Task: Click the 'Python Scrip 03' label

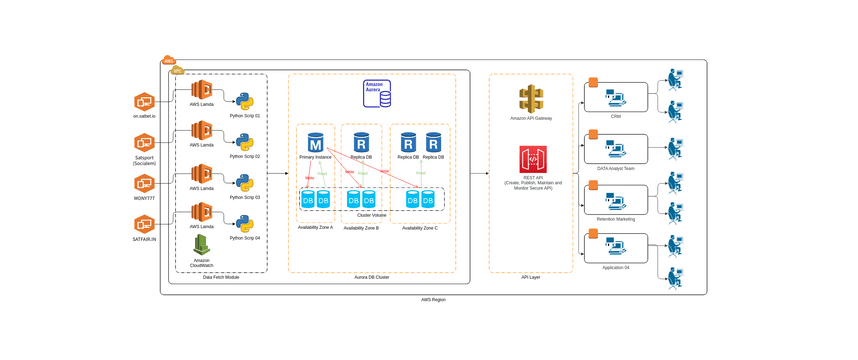Action: click(245, 197)
